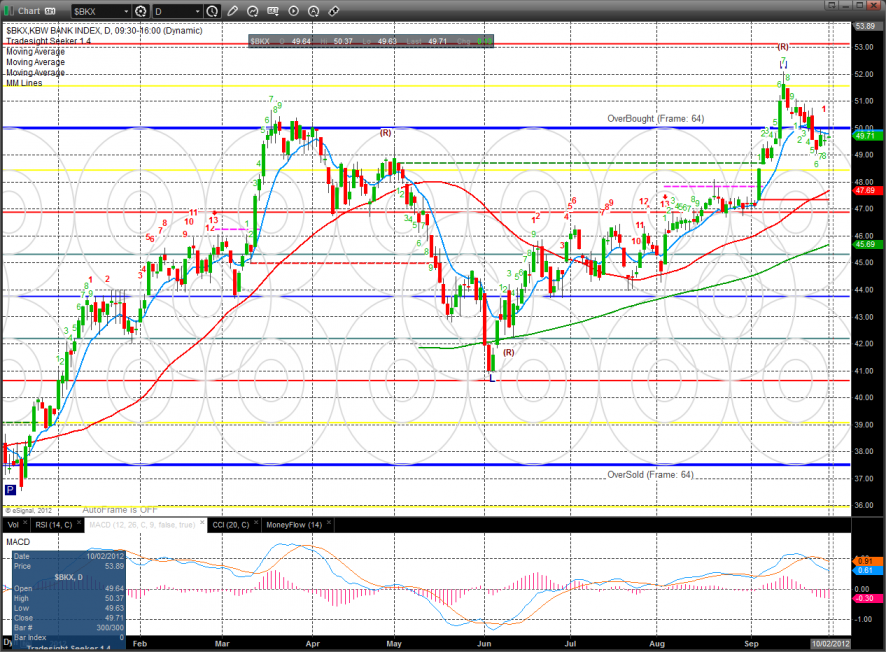886x652 pixels.
Task: Click the Date 10/02/2012 row in data window
Action: (x=68, y=556)
